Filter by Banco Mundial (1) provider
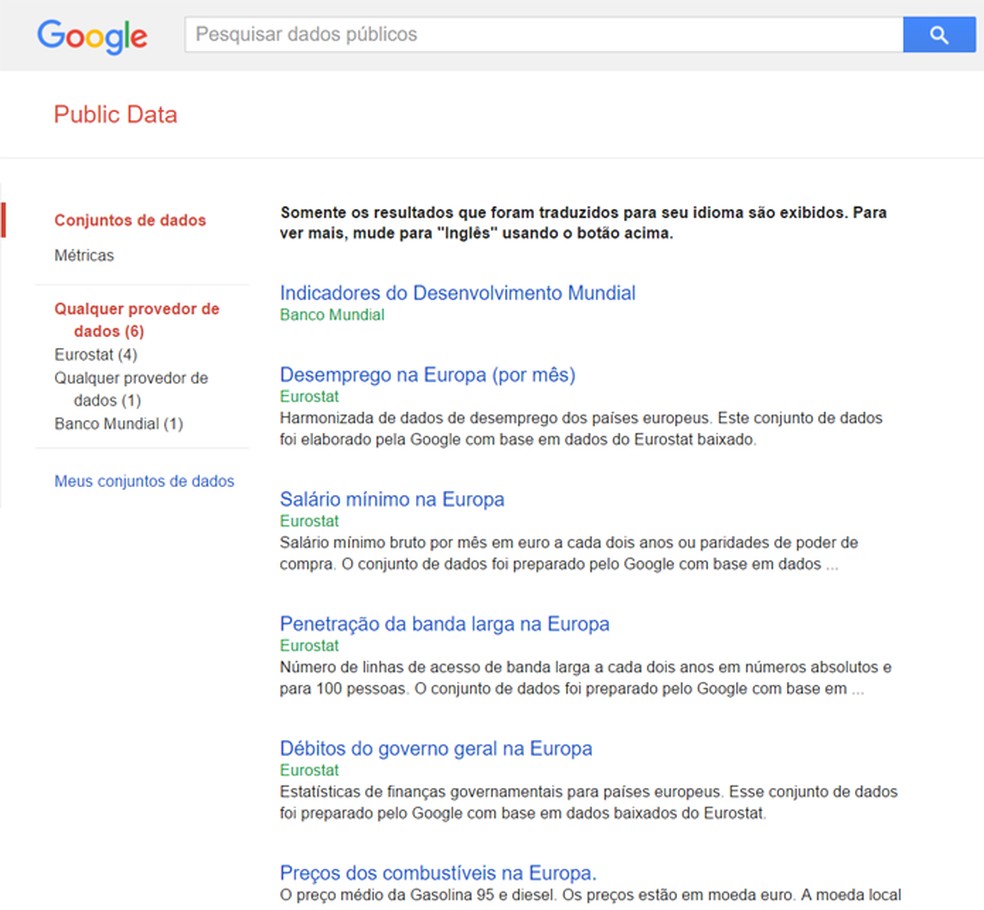The width and height of the screenshot is (984, 910). coord(119,424)
